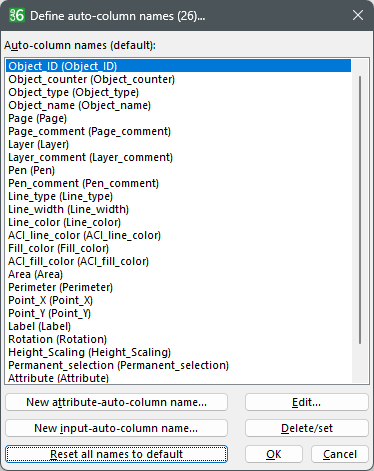The width and height of the screenshot is (374, 471).
Task: Select the Object_counter list entry
Action: 178,79
